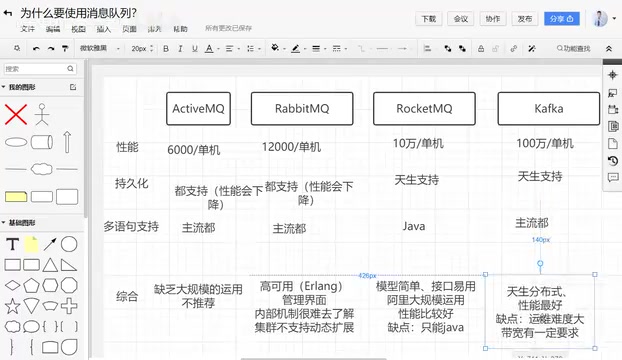Viewport: 622px width, 360px height.
Task: Open the page document icon in sidebar
Action: (x=612, y=143)
